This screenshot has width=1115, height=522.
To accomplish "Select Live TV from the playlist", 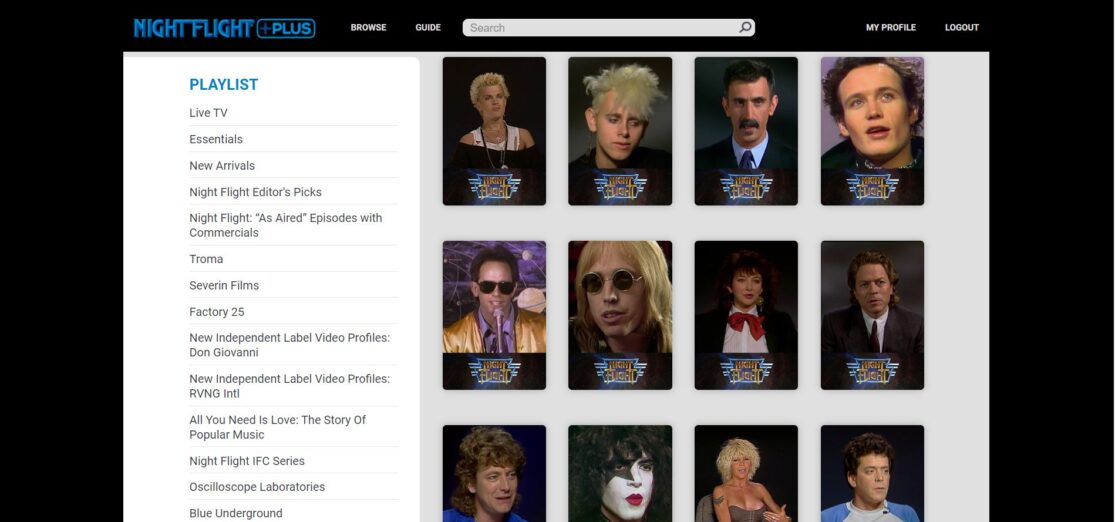I will pyautogui.click(x=208, y=113).
